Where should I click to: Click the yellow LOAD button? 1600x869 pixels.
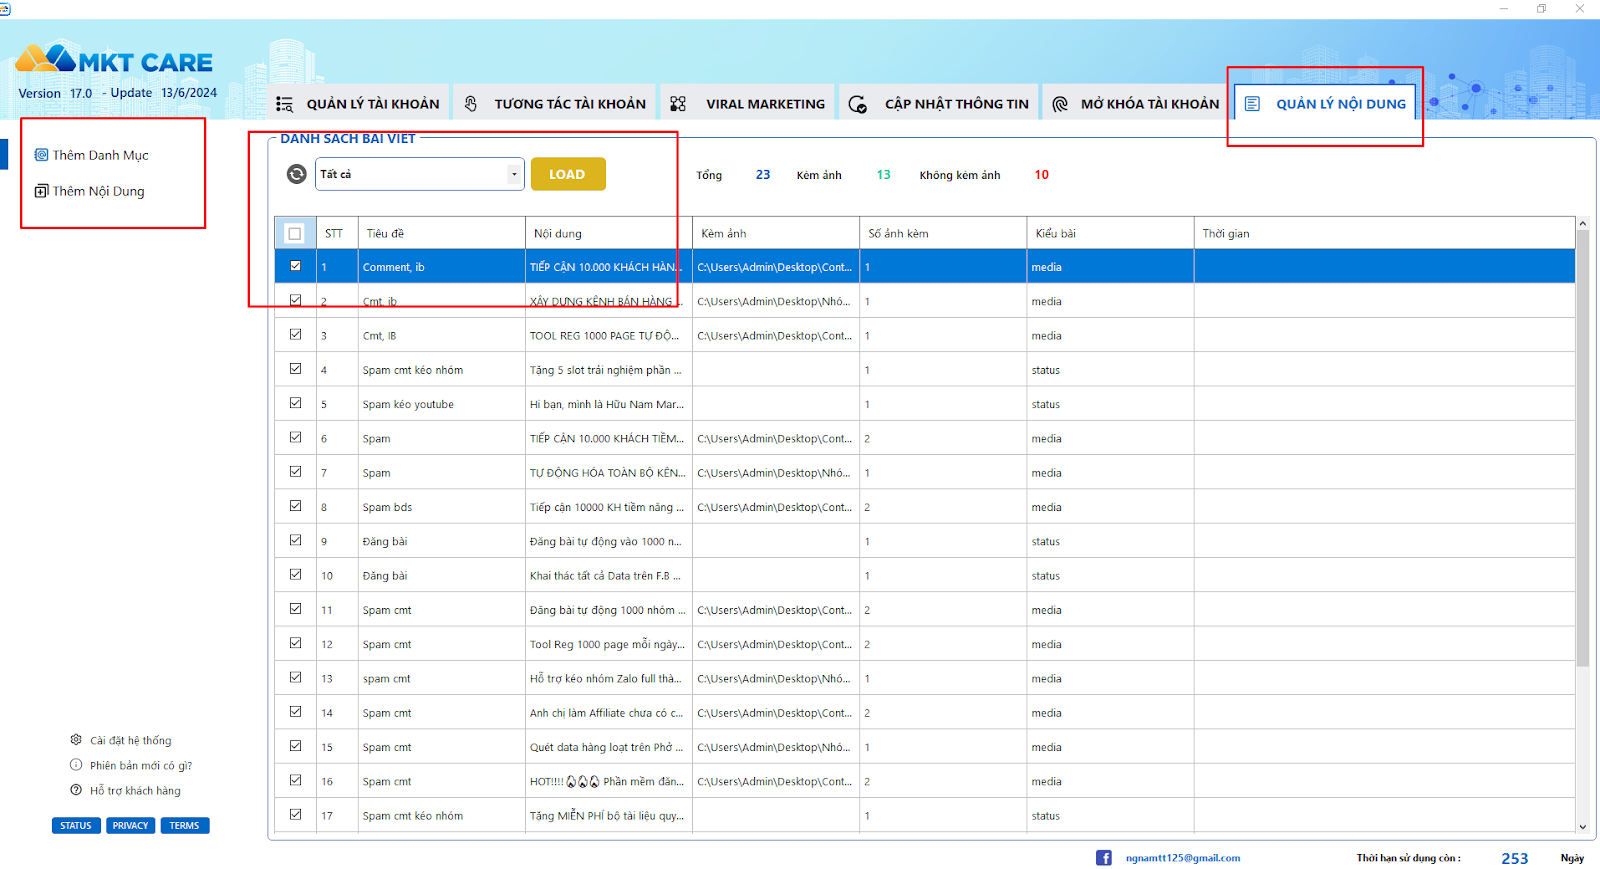[x=568, y=174]
